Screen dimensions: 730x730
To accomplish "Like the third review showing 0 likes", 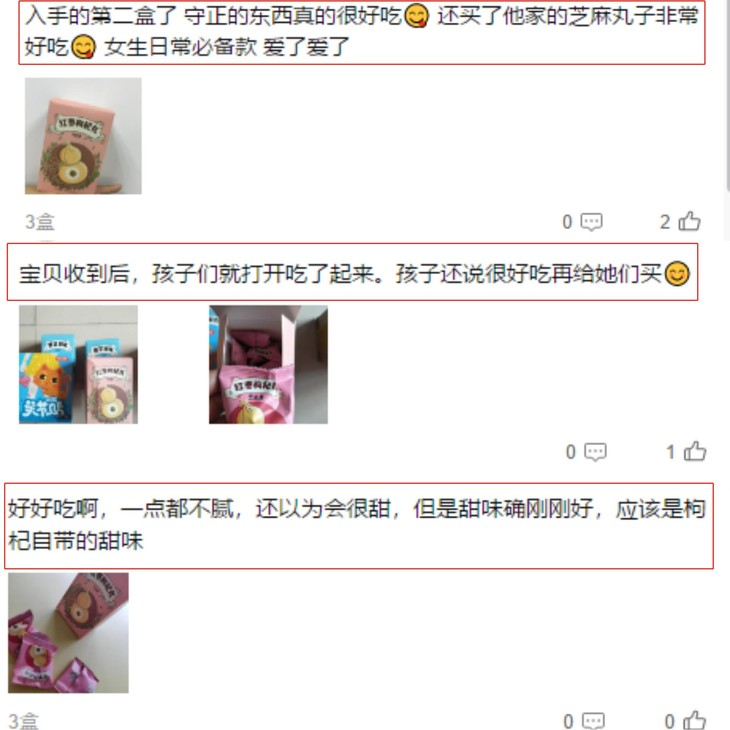I will 695,720.
